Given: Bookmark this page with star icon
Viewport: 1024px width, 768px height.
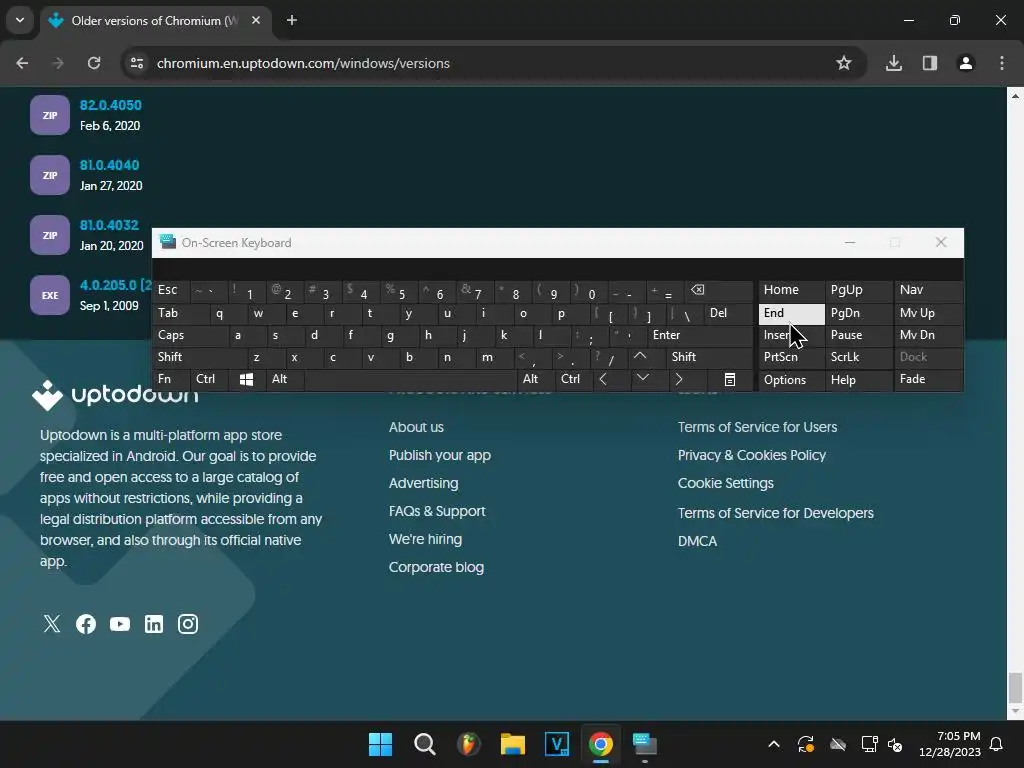Looking at the screenshot, I should [844, 63].
